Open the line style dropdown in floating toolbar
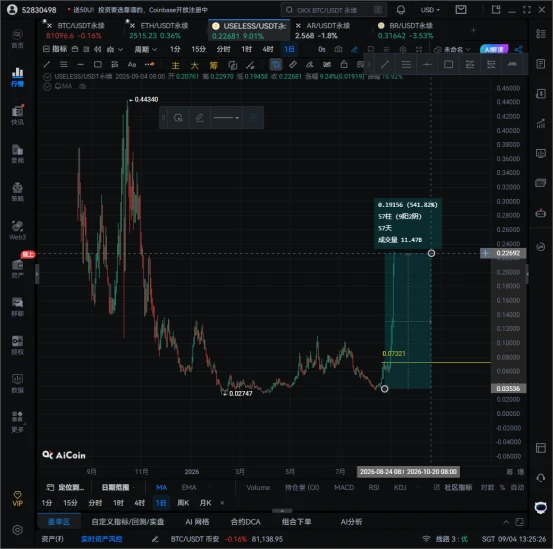 226,118
